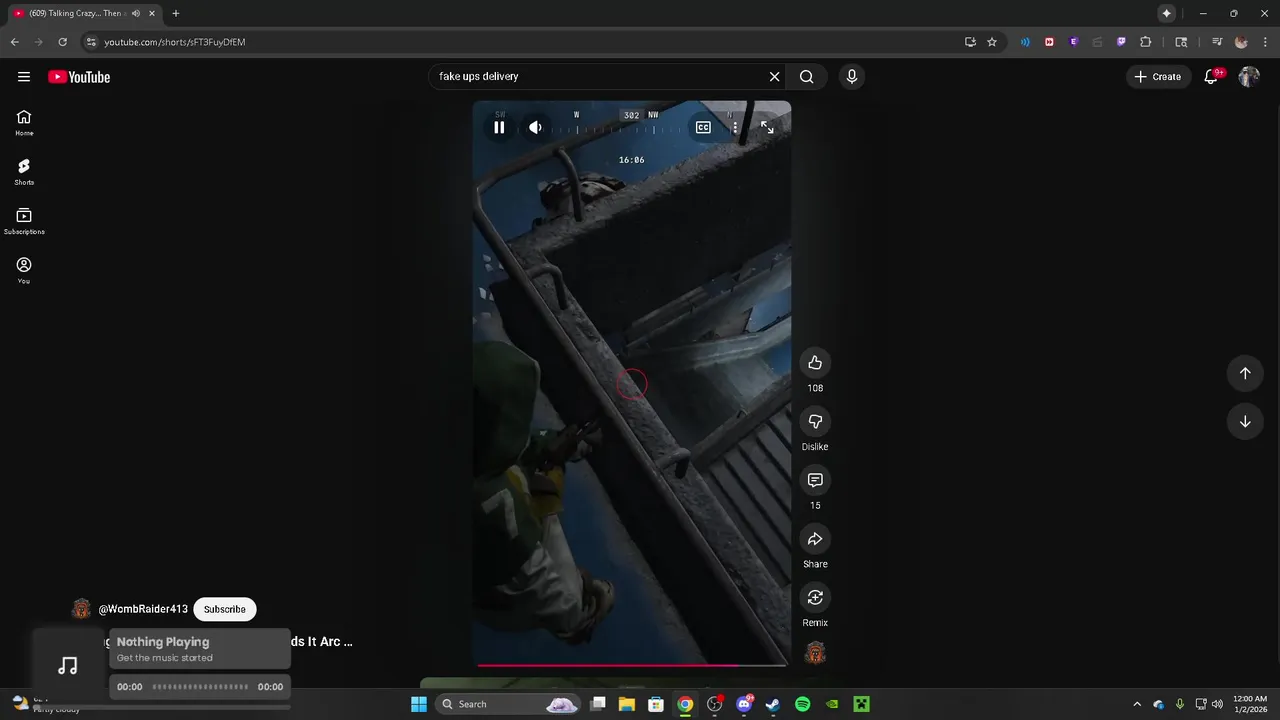Screen dimensions: 1280x720
Task: Open Chrome three-dot menu
Action: coord(1265,42)
